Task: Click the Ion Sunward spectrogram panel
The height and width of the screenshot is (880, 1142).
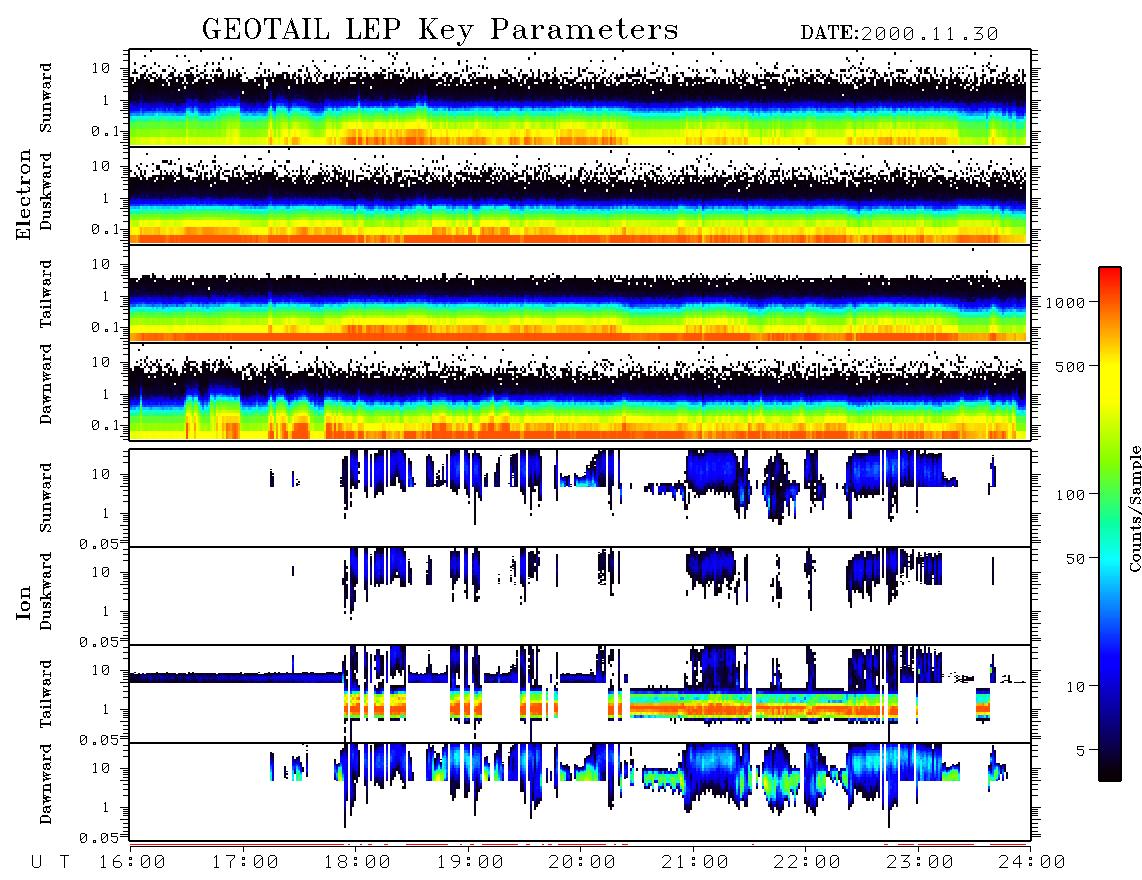Action: click(x=580, y=498)
